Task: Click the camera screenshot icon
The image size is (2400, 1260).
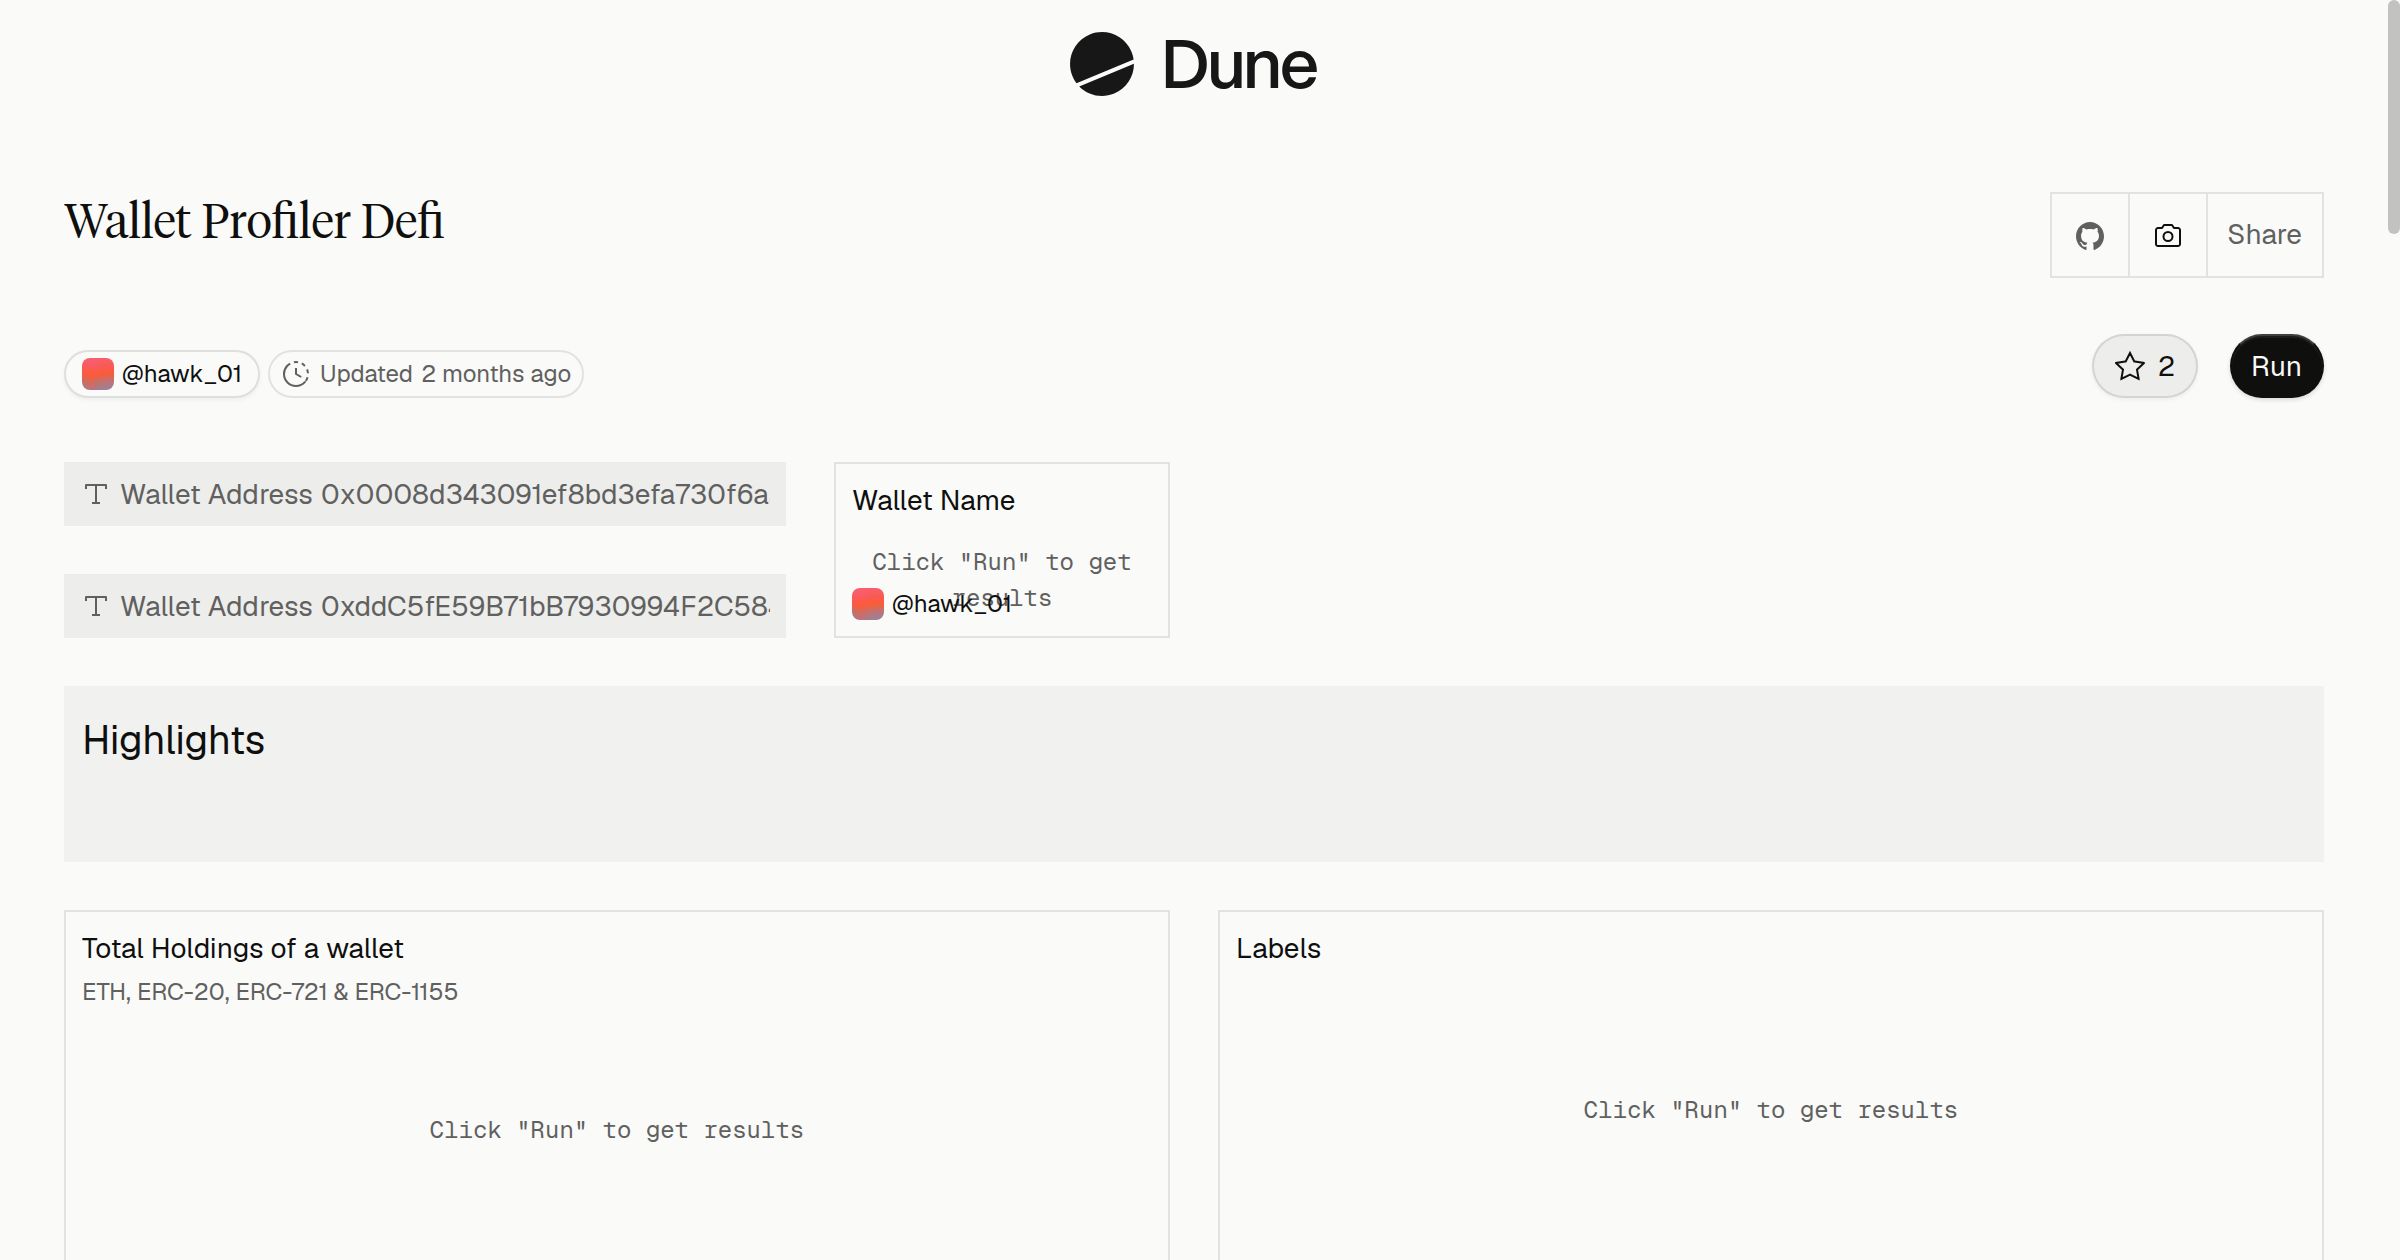Action: tap(2167, 235)
